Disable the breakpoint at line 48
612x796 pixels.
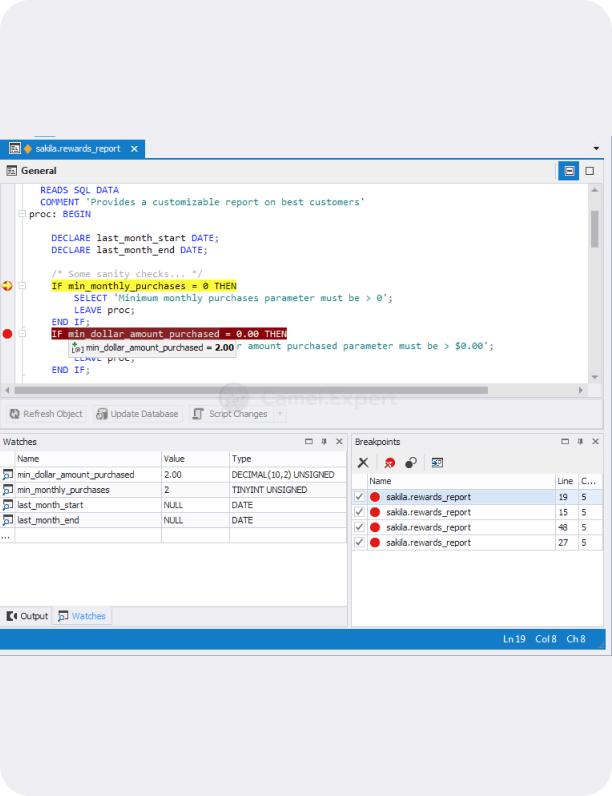click(359, 527)
